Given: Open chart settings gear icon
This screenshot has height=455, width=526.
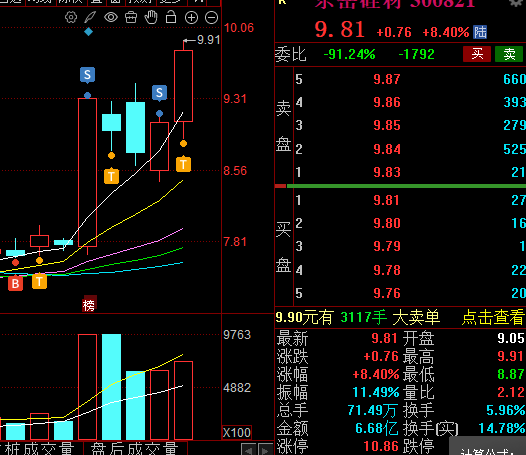Looking at the screenshot, I should pos(71,17).
